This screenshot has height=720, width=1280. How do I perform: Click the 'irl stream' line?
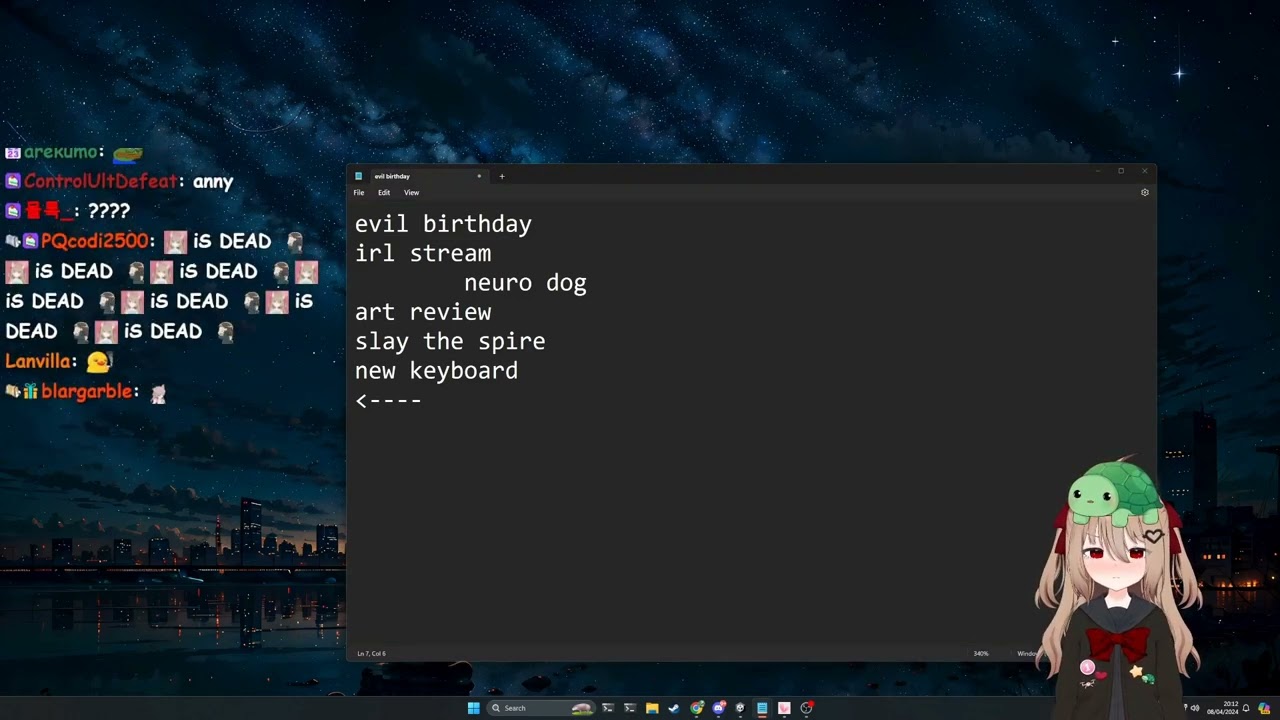pos(423,254)
